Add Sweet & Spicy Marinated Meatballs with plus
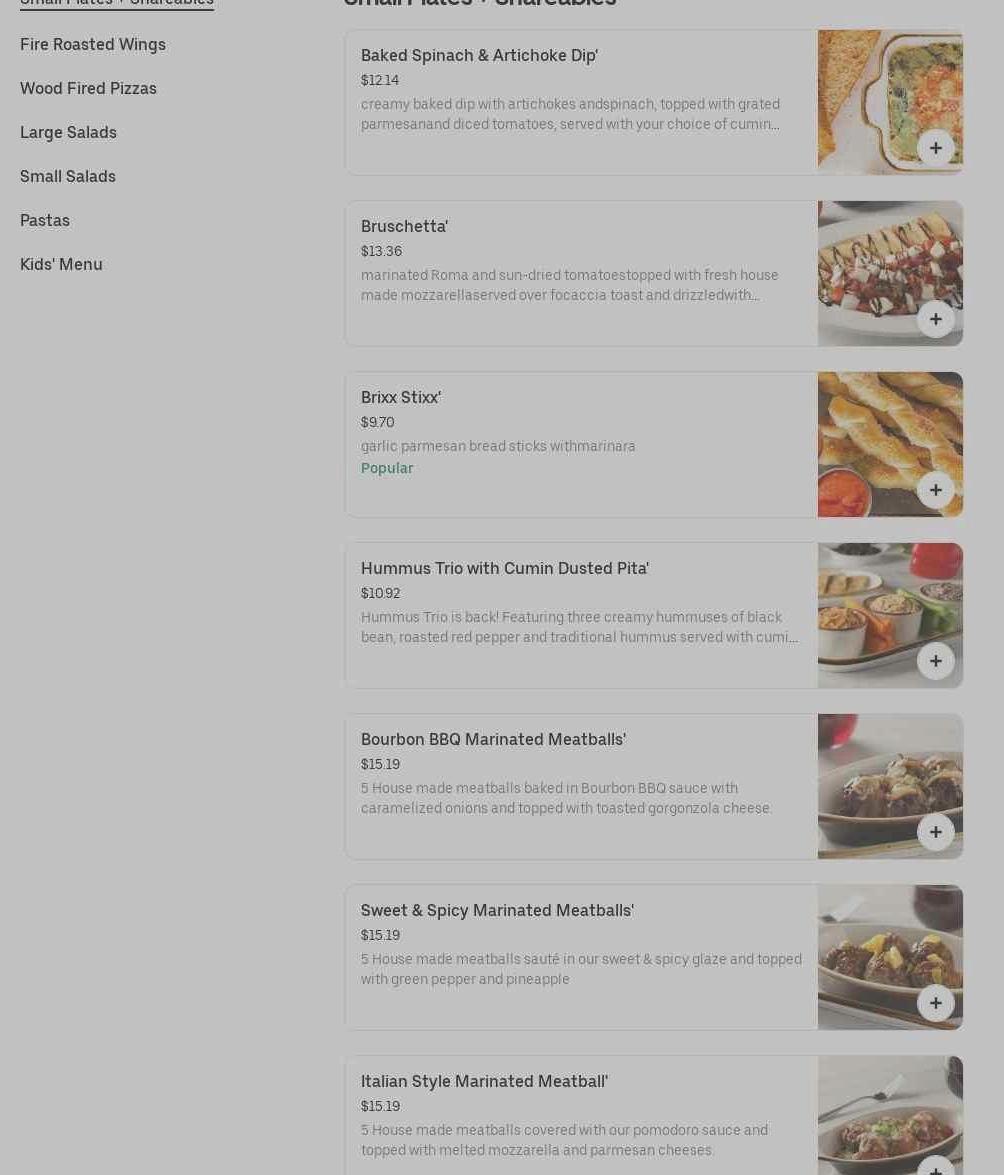1004x1175 pixels. [x=935, y=1003]
